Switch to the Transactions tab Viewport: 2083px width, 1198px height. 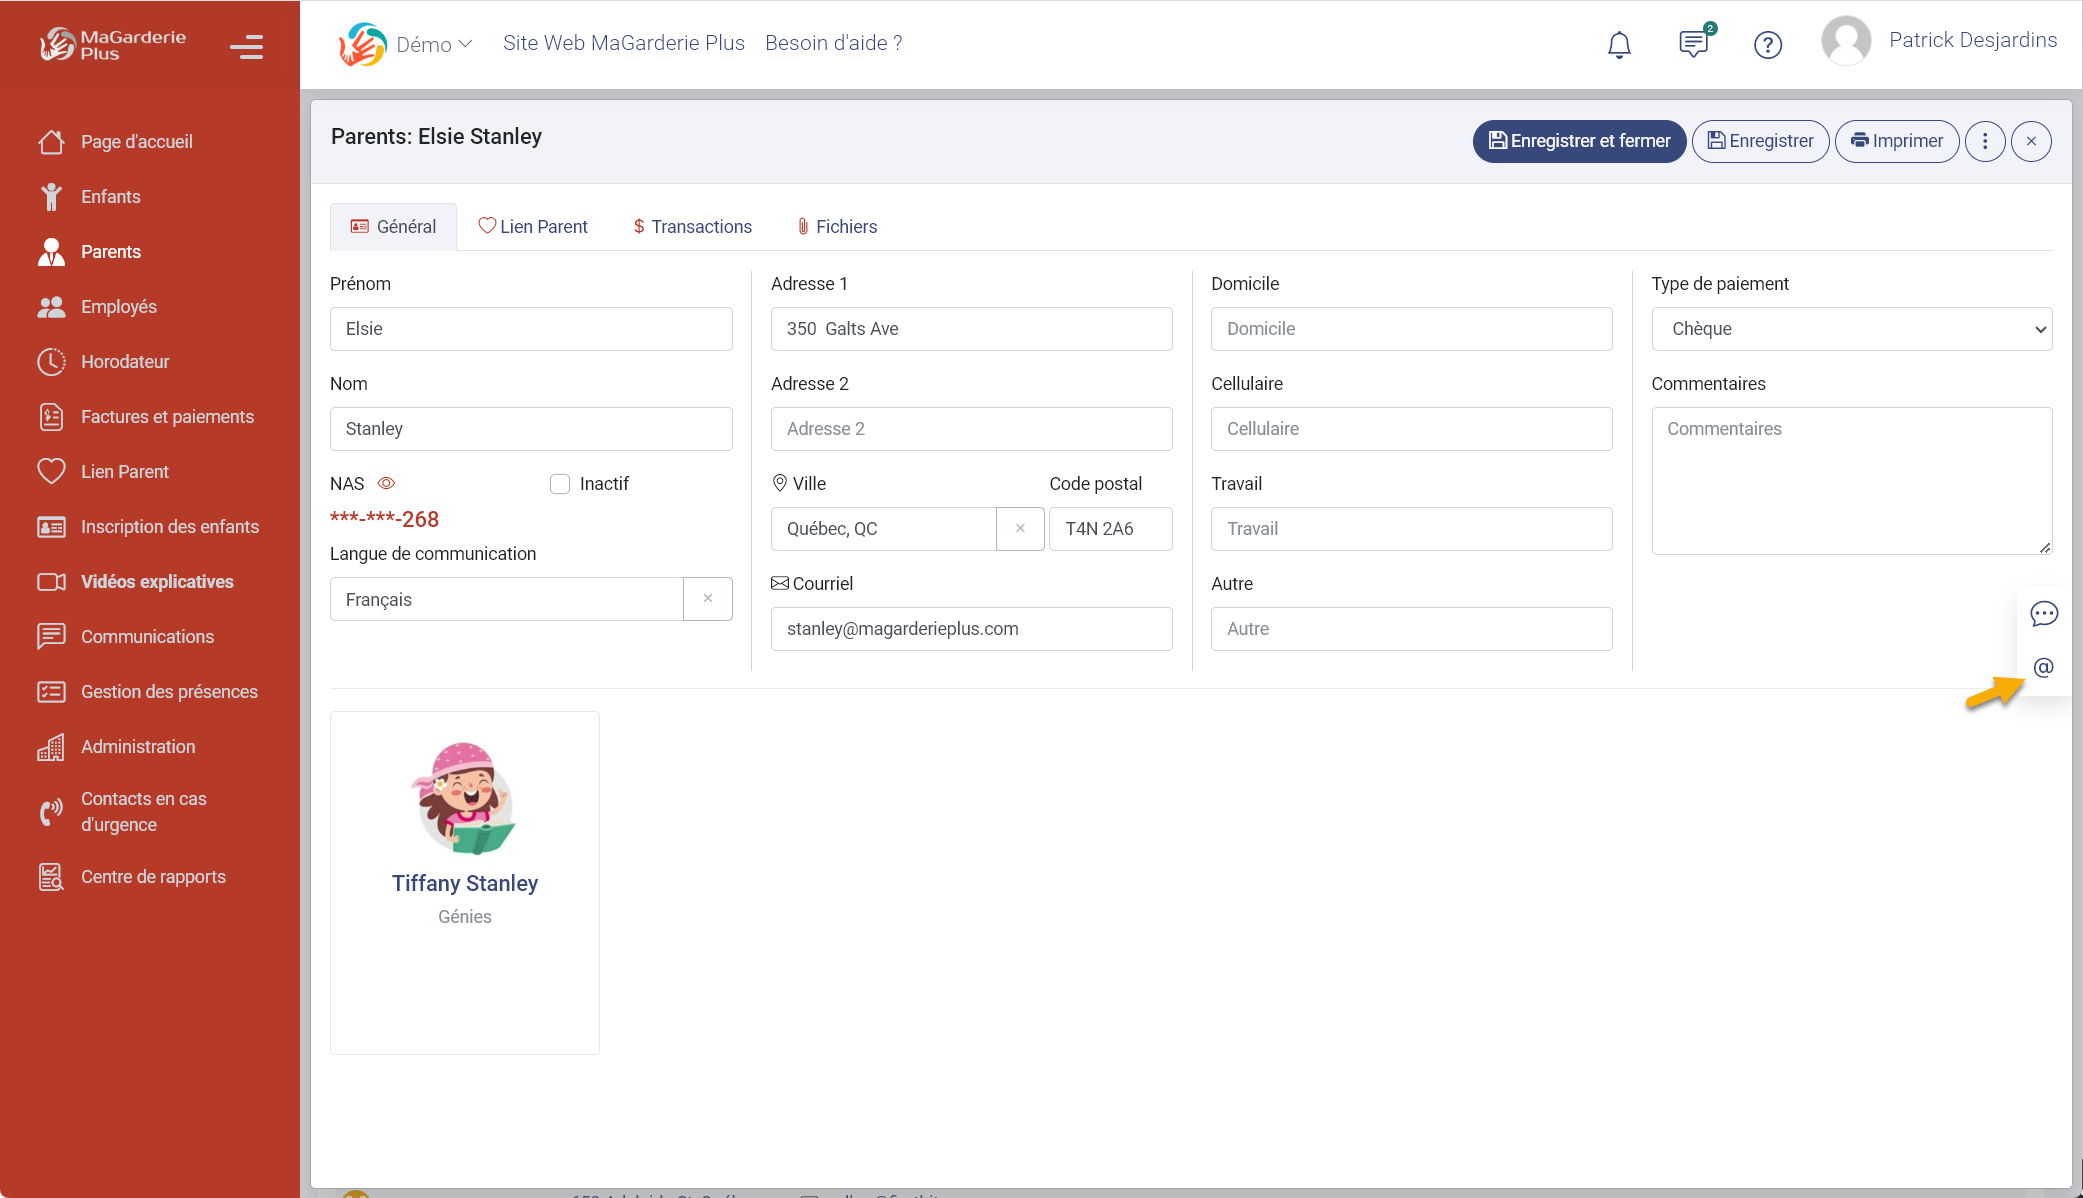point(691,226)
